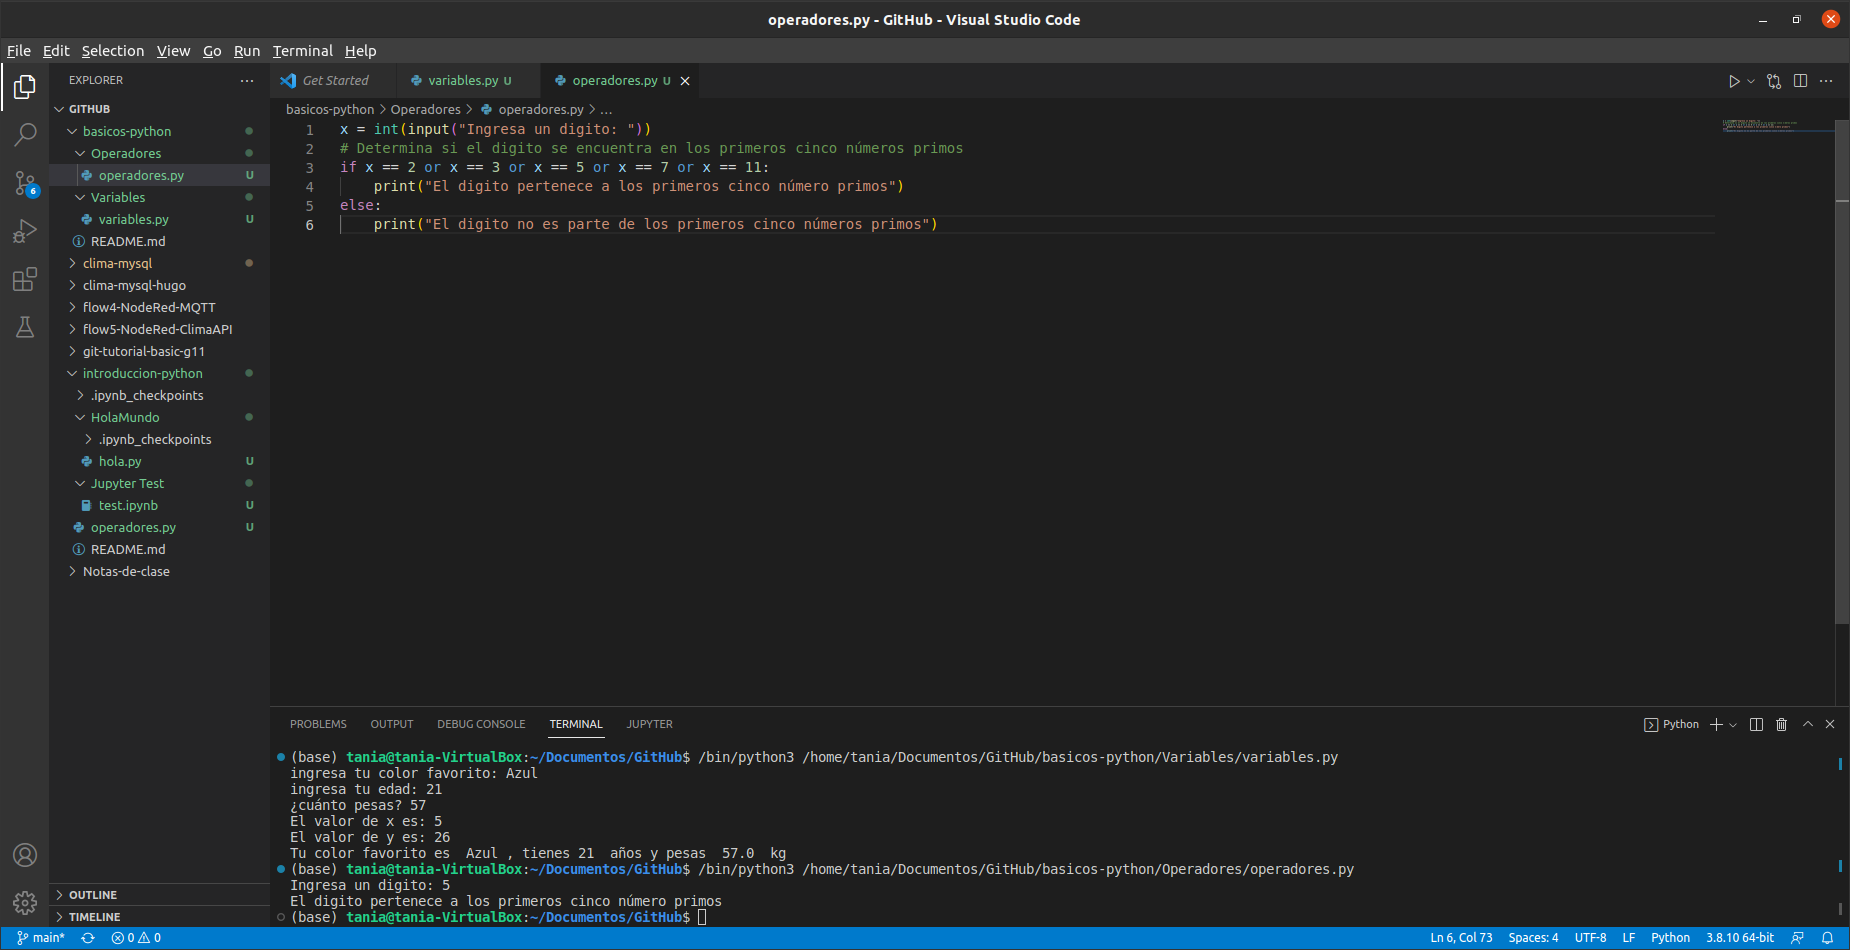Split the editor to the right
The image size is (1850, 950).
pyautogui.click(x=1801, y=81)
